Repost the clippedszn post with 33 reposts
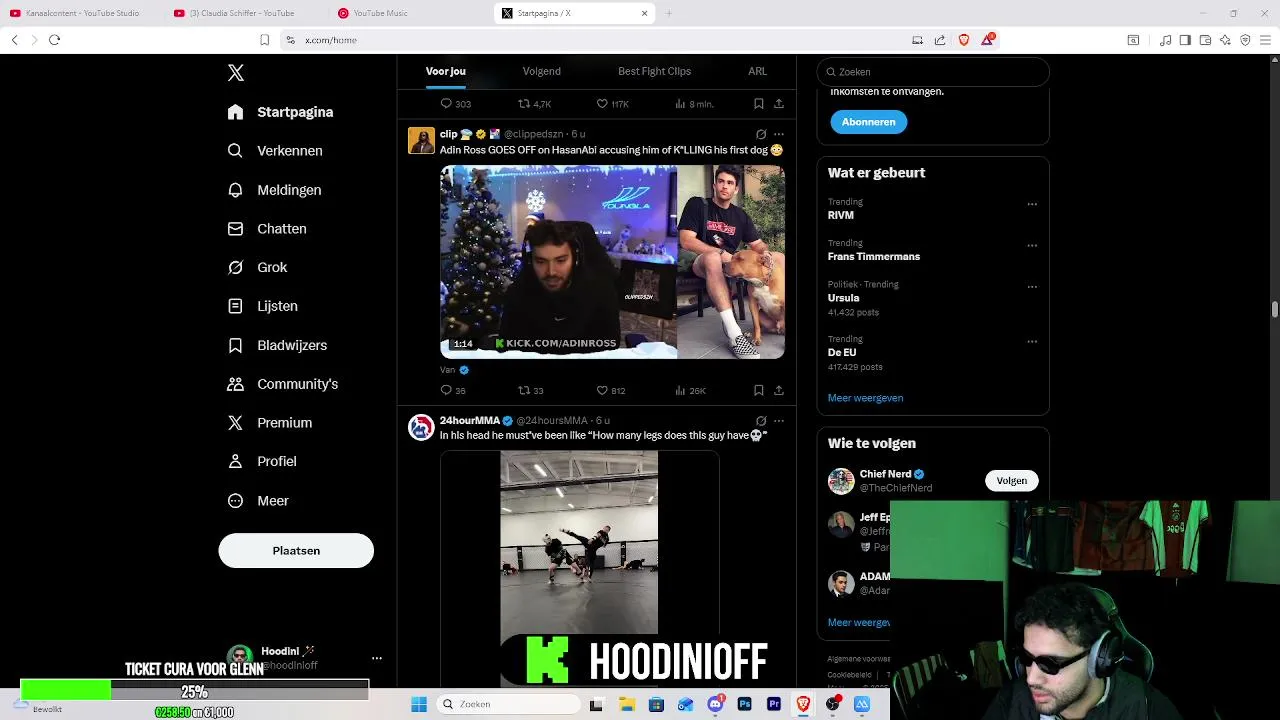This screenshot has width=1280, height=720. point(530,391)
